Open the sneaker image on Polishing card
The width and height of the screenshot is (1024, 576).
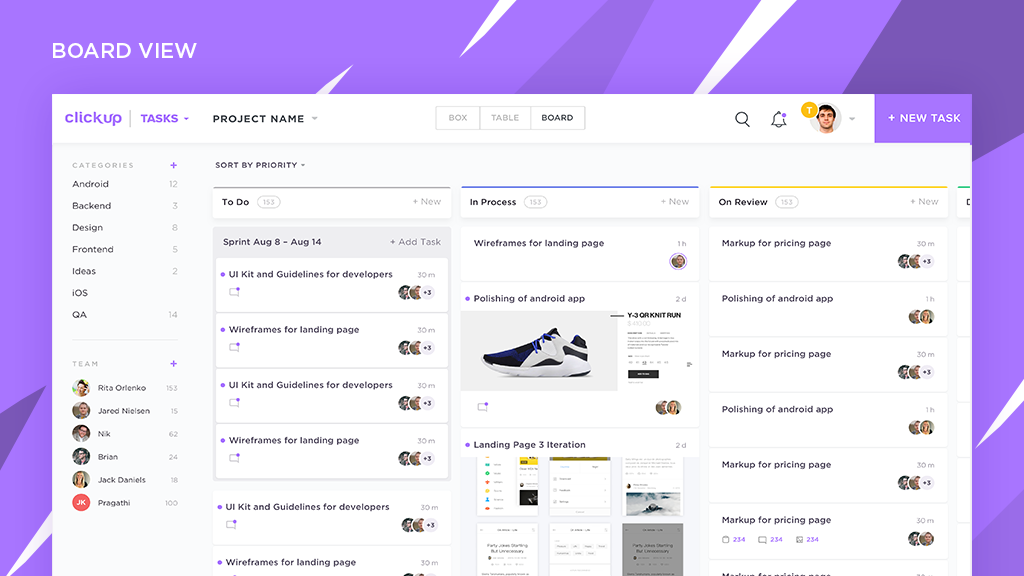(x=539, y=351)
